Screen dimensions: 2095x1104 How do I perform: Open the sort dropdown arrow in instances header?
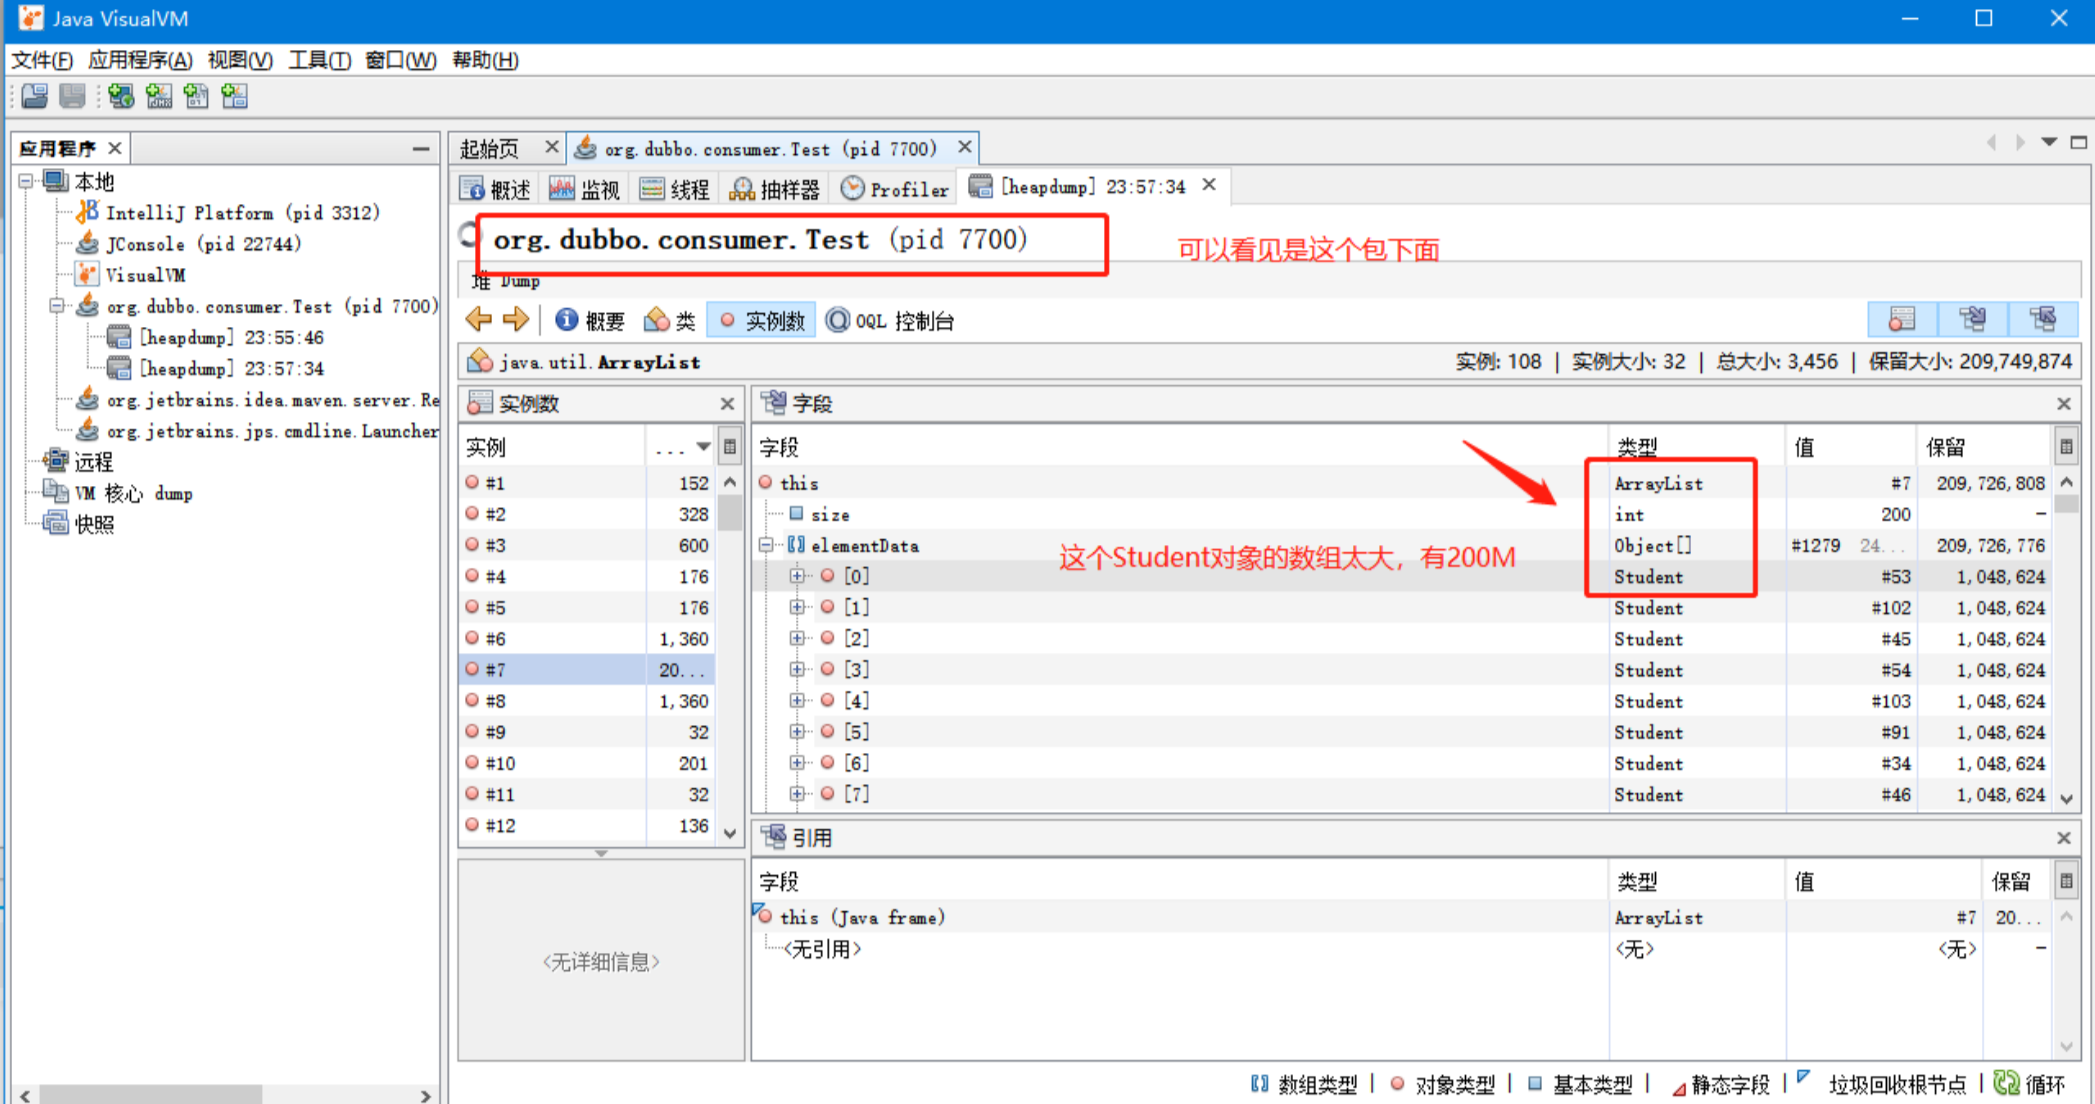click(x=704, y=447)
